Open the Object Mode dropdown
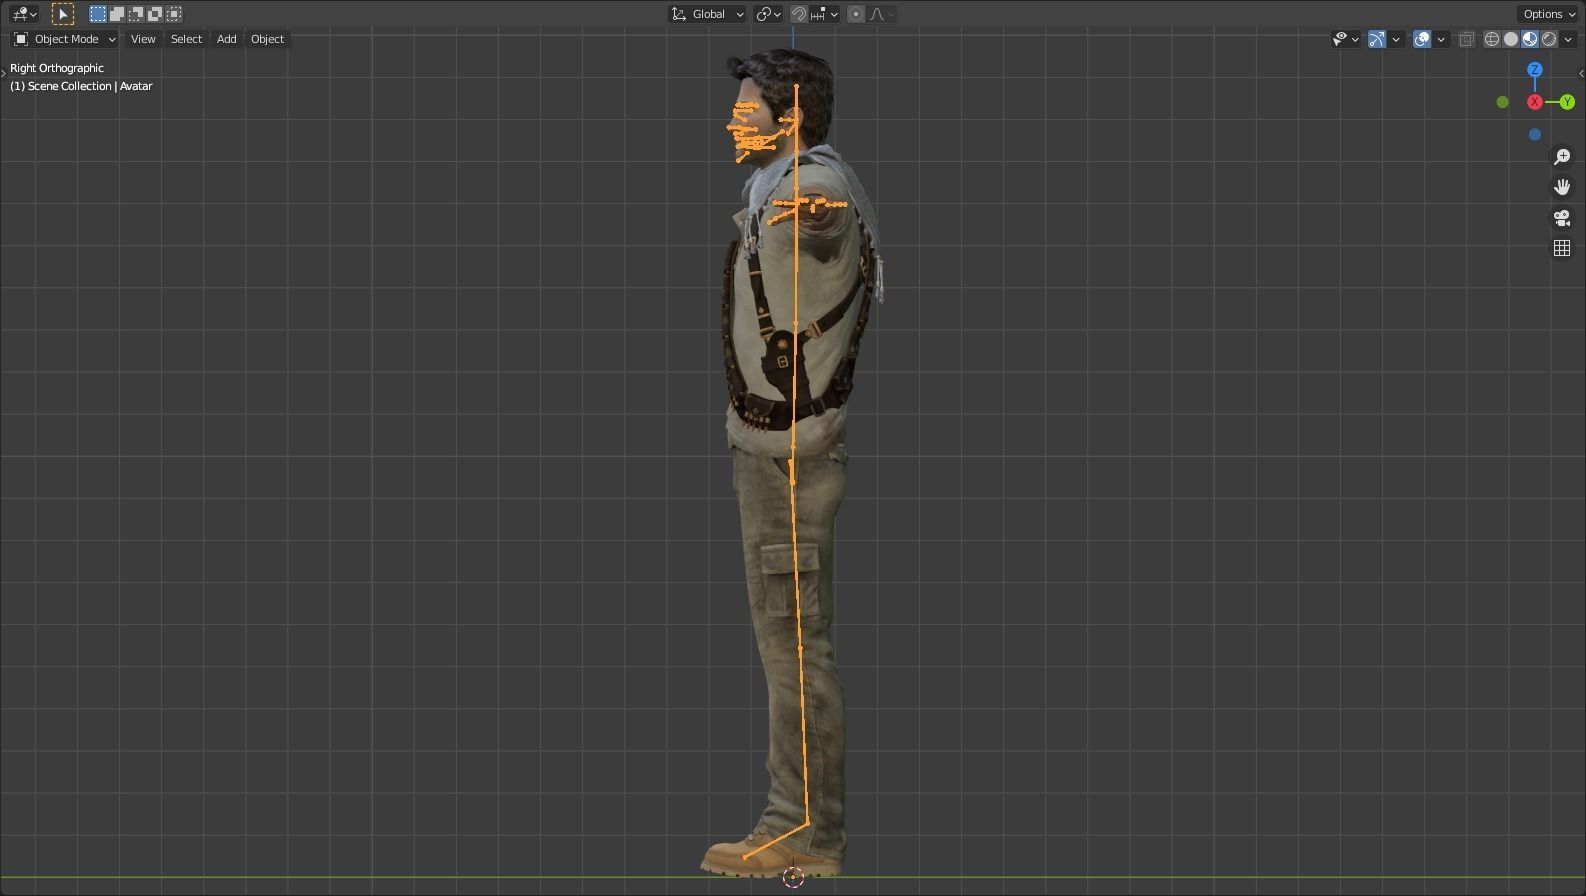Screen dimensions: 1586x896 coord(65,39)
